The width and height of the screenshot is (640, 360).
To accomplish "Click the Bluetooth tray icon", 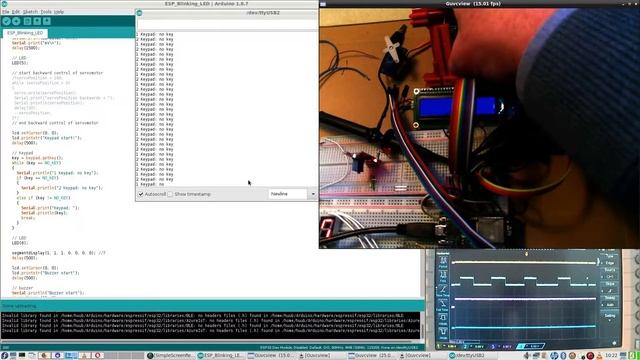I will click(x=563, y=356).
